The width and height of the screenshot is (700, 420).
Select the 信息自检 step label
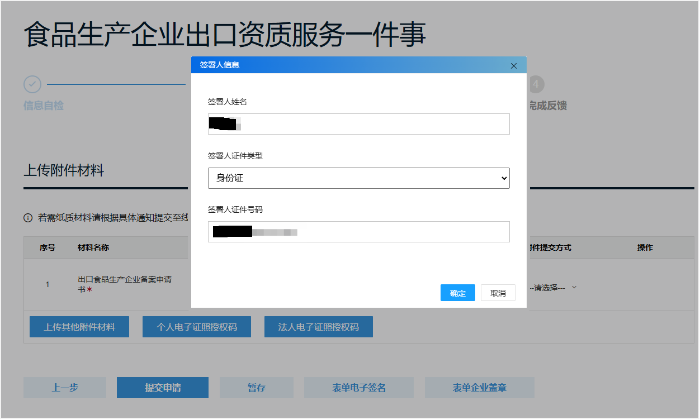point(43,106)
